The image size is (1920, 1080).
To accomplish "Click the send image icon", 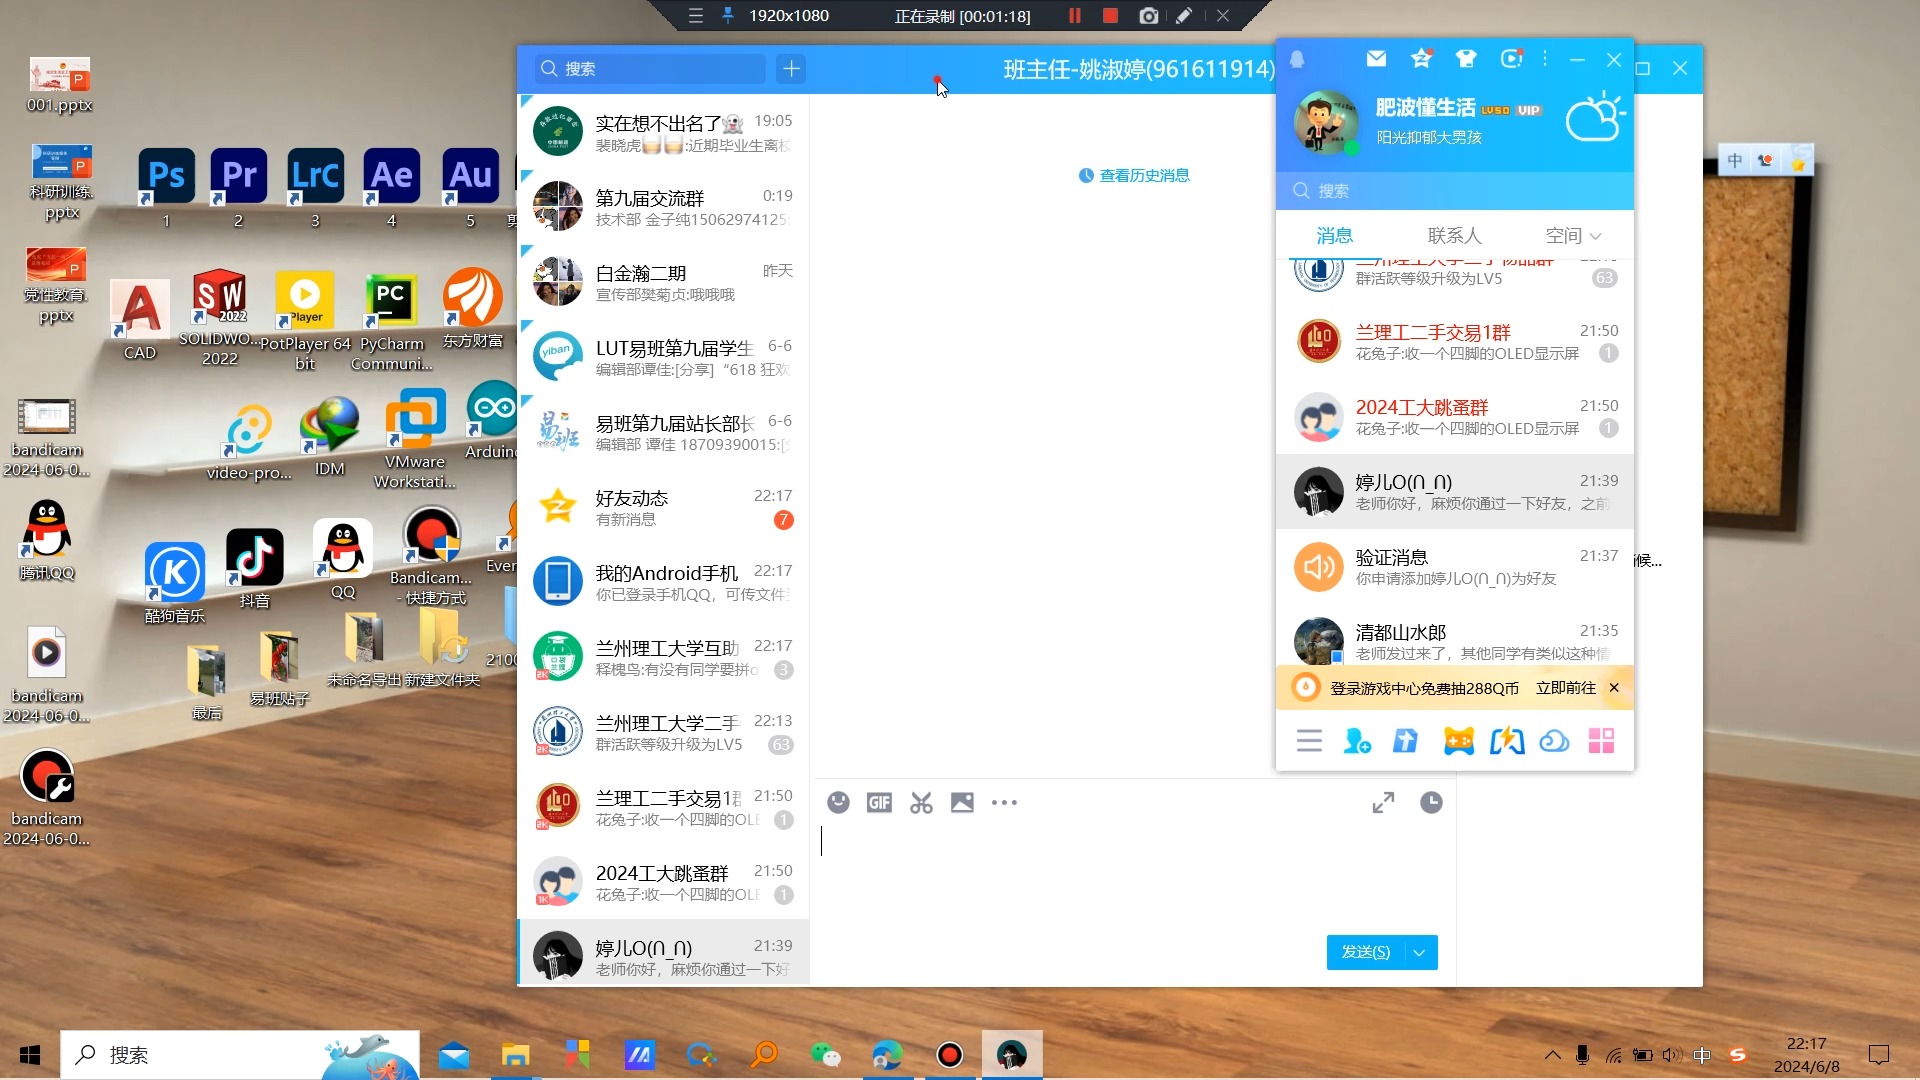I will (x=962, y=803).
